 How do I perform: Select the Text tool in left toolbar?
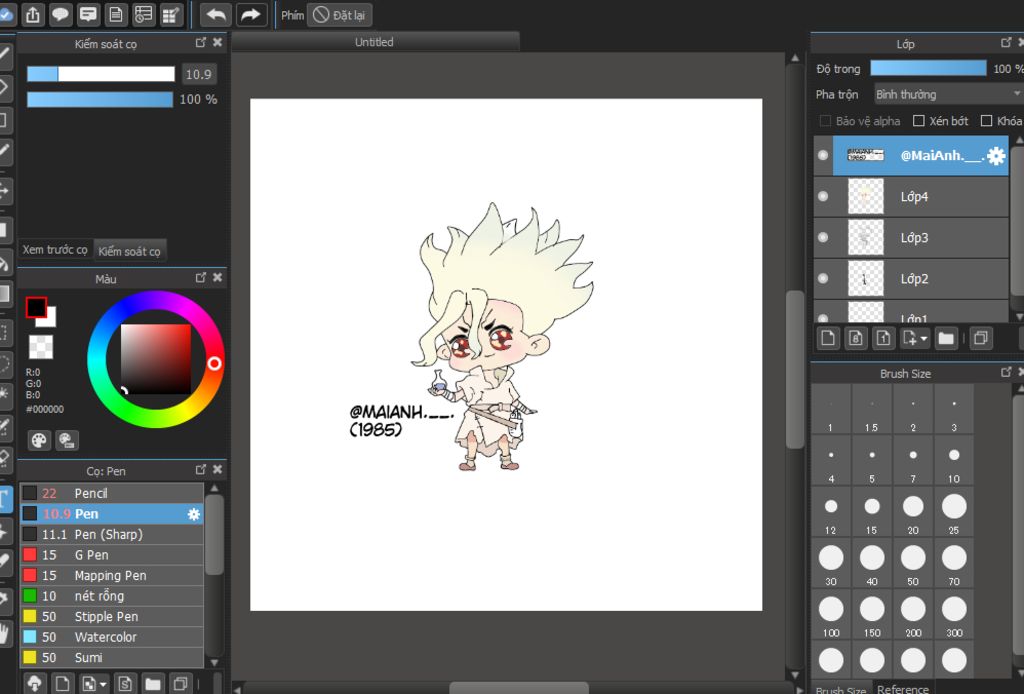(x=5, y=499)
